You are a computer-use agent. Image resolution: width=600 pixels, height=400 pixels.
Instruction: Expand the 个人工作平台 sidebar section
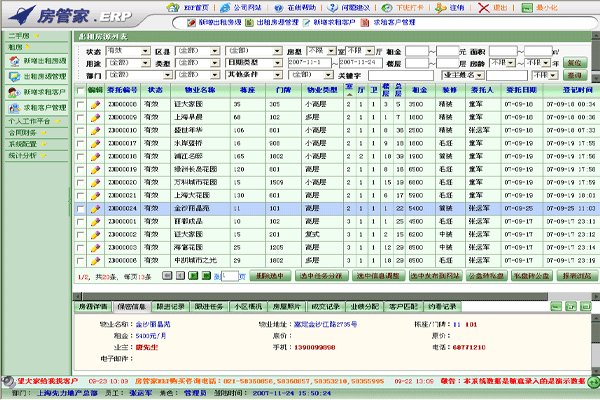pos(34,119)
